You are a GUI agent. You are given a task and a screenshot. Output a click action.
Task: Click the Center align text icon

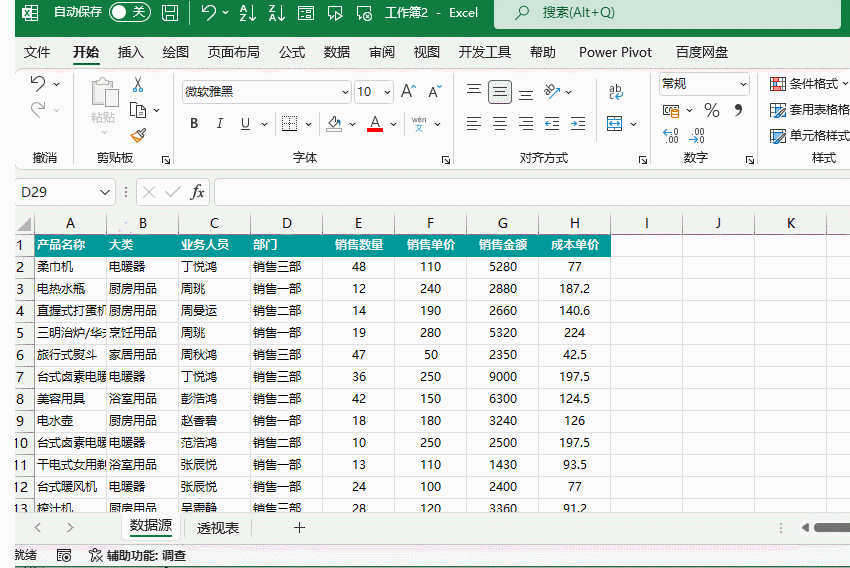pos(499,124)
